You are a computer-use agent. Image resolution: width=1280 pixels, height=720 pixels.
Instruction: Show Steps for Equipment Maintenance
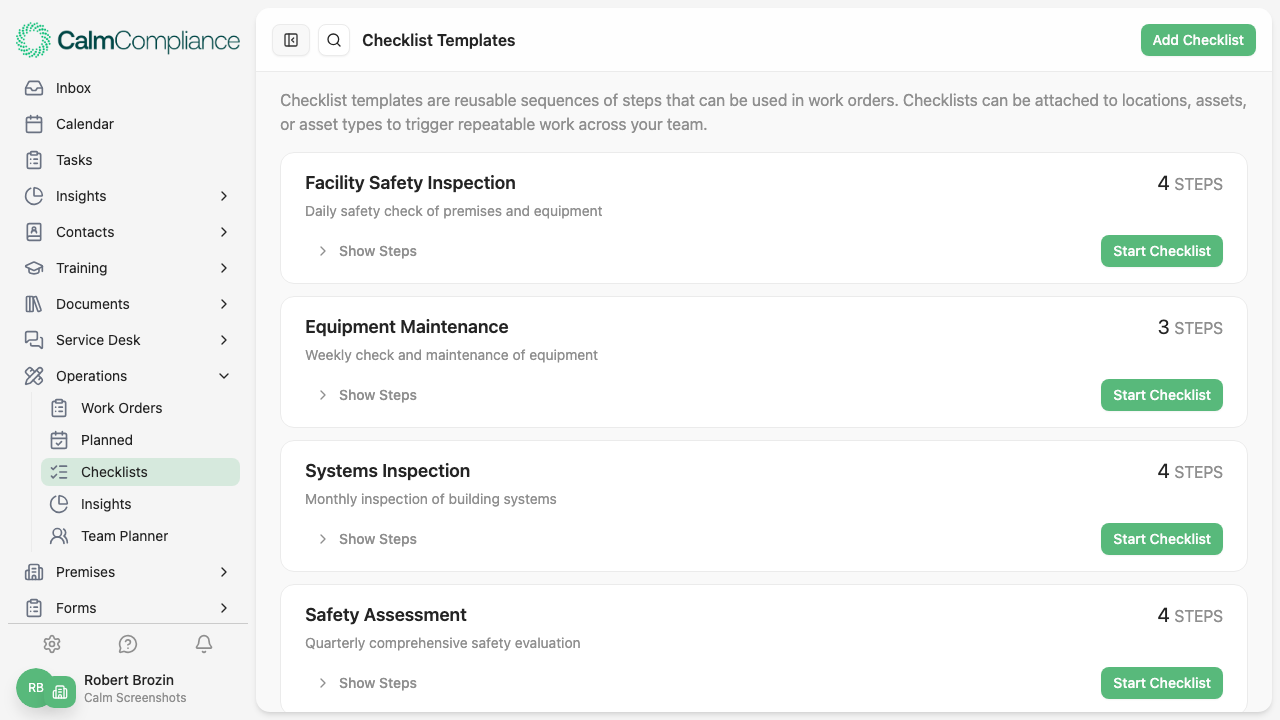367,395
